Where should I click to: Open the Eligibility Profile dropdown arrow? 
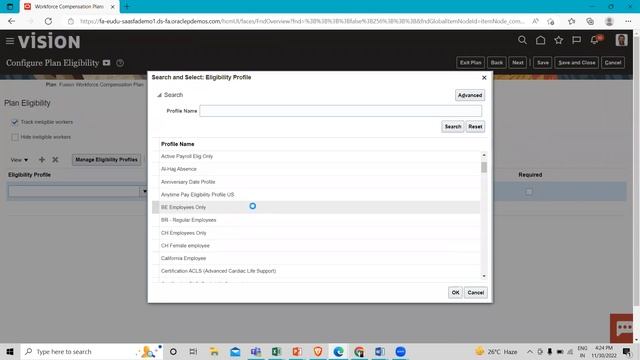[144, 191]
